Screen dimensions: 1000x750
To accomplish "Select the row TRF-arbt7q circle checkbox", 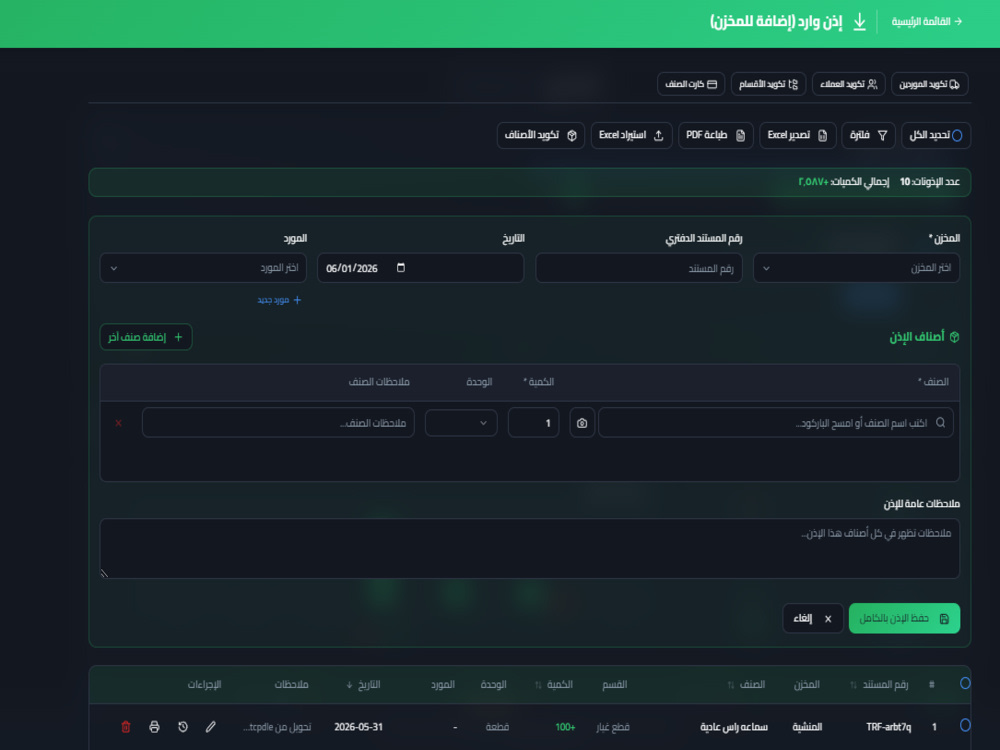I will click(x=965, y=725).
